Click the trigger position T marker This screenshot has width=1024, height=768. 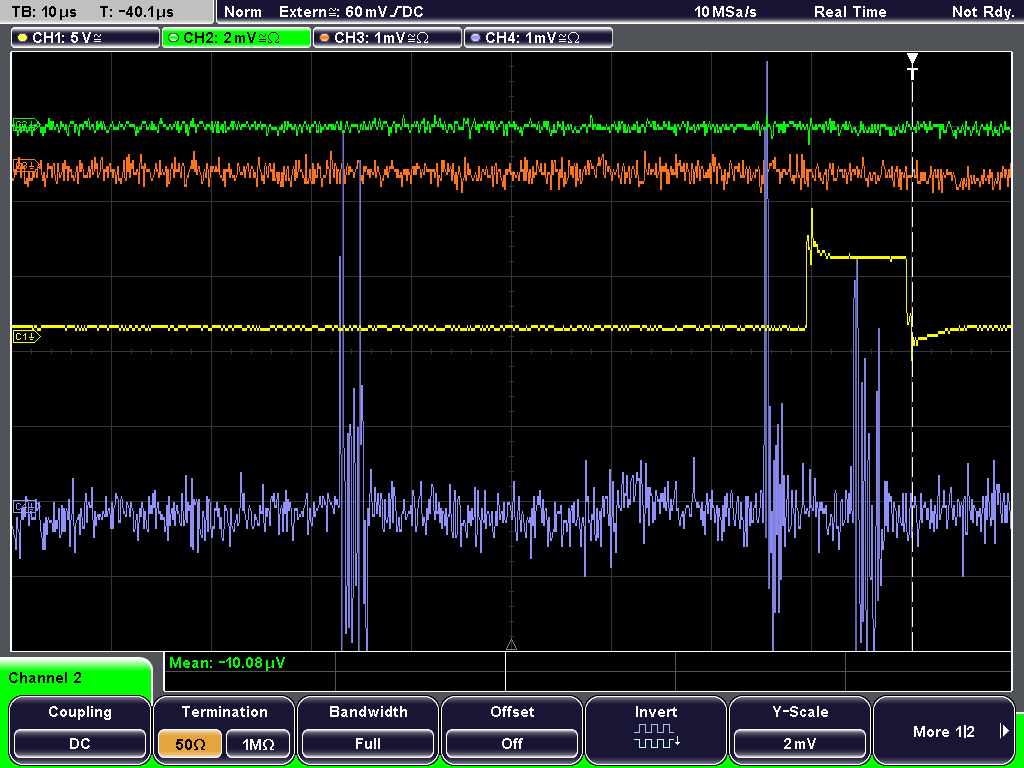point(912,67)
